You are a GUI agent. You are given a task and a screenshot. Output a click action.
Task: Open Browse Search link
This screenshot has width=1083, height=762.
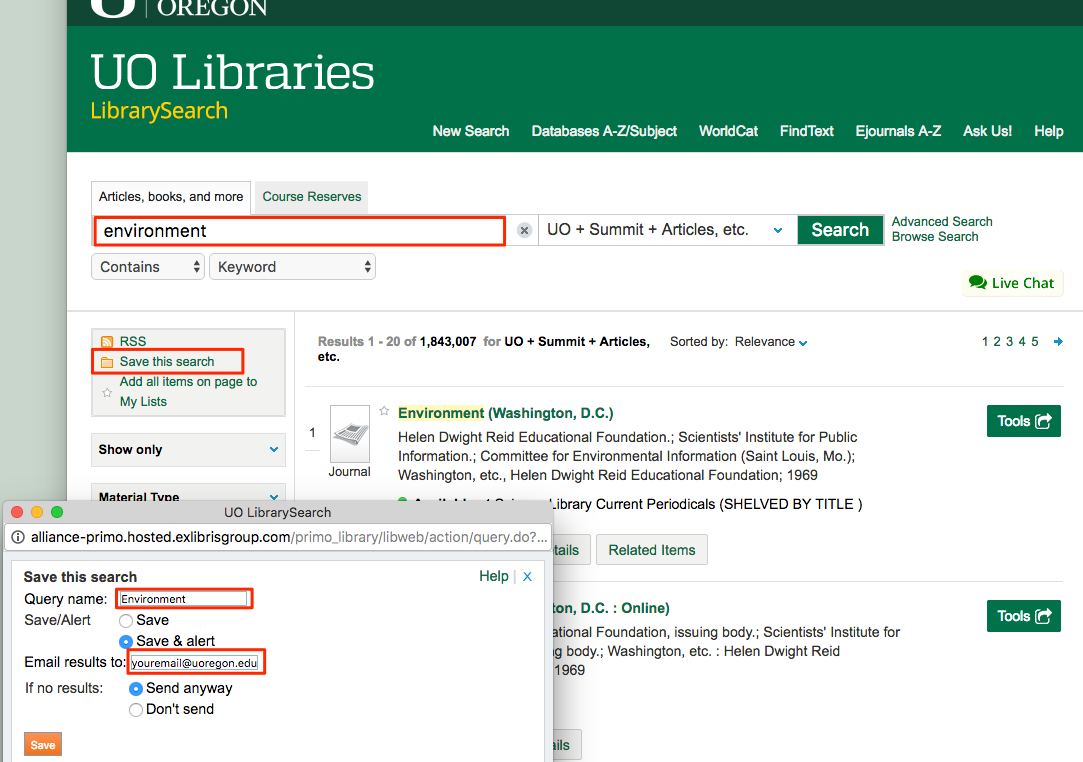pos(935,237)
